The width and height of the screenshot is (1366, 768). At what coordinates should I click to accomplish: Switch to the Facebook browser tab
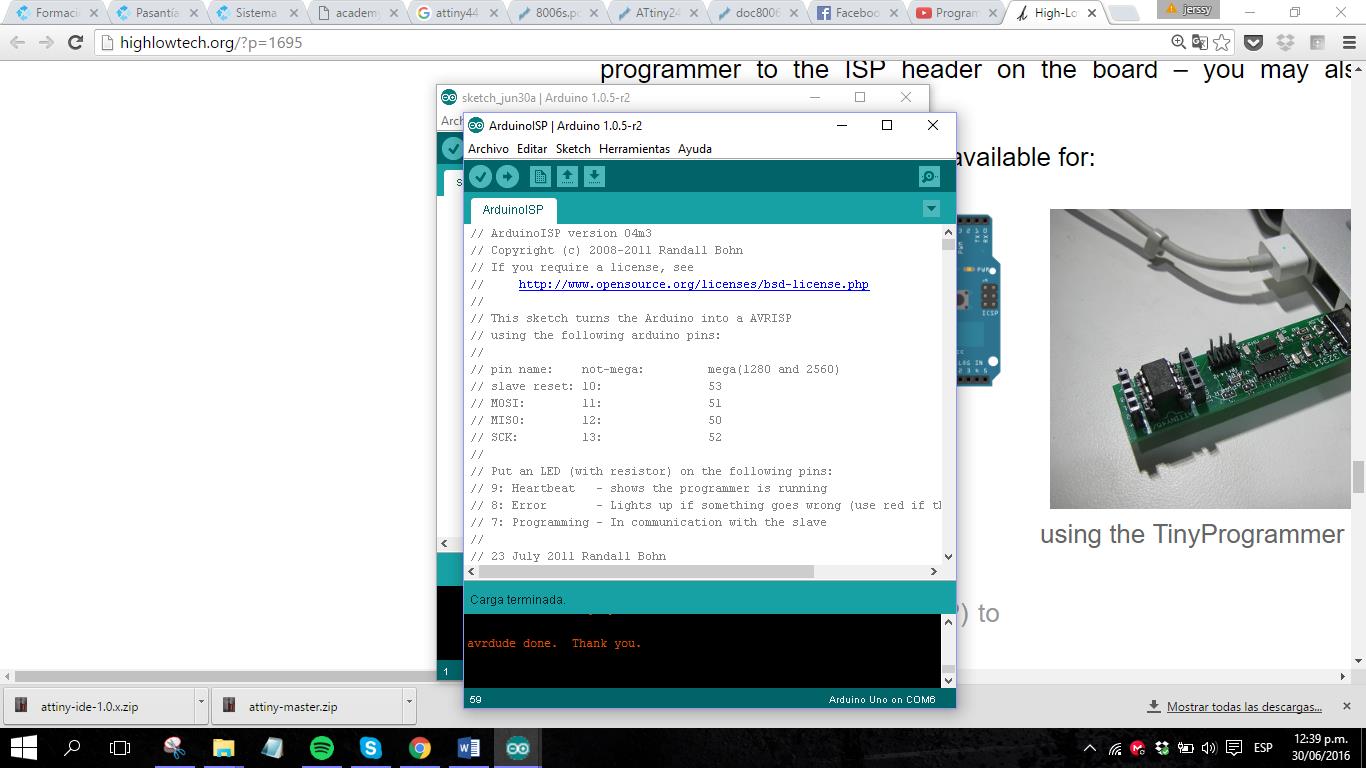click(856, 13)
